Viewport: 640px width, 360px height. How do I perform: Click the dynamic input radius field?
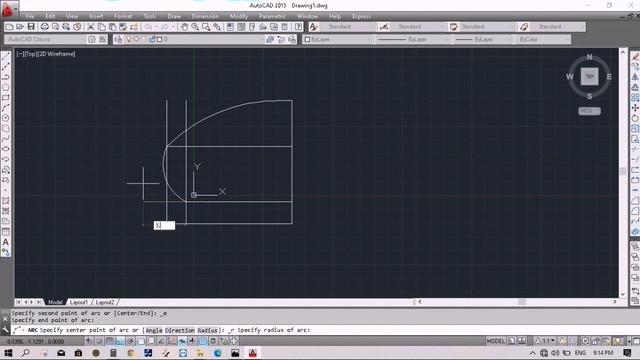pos(164,225)
